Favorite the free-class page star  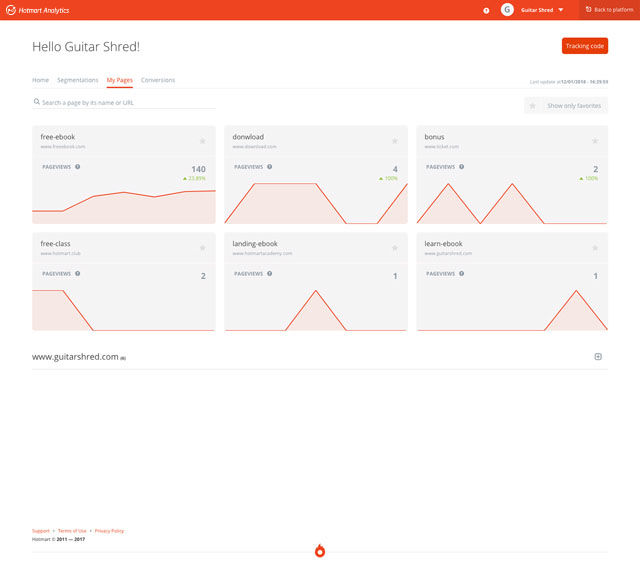click(202, 248)
